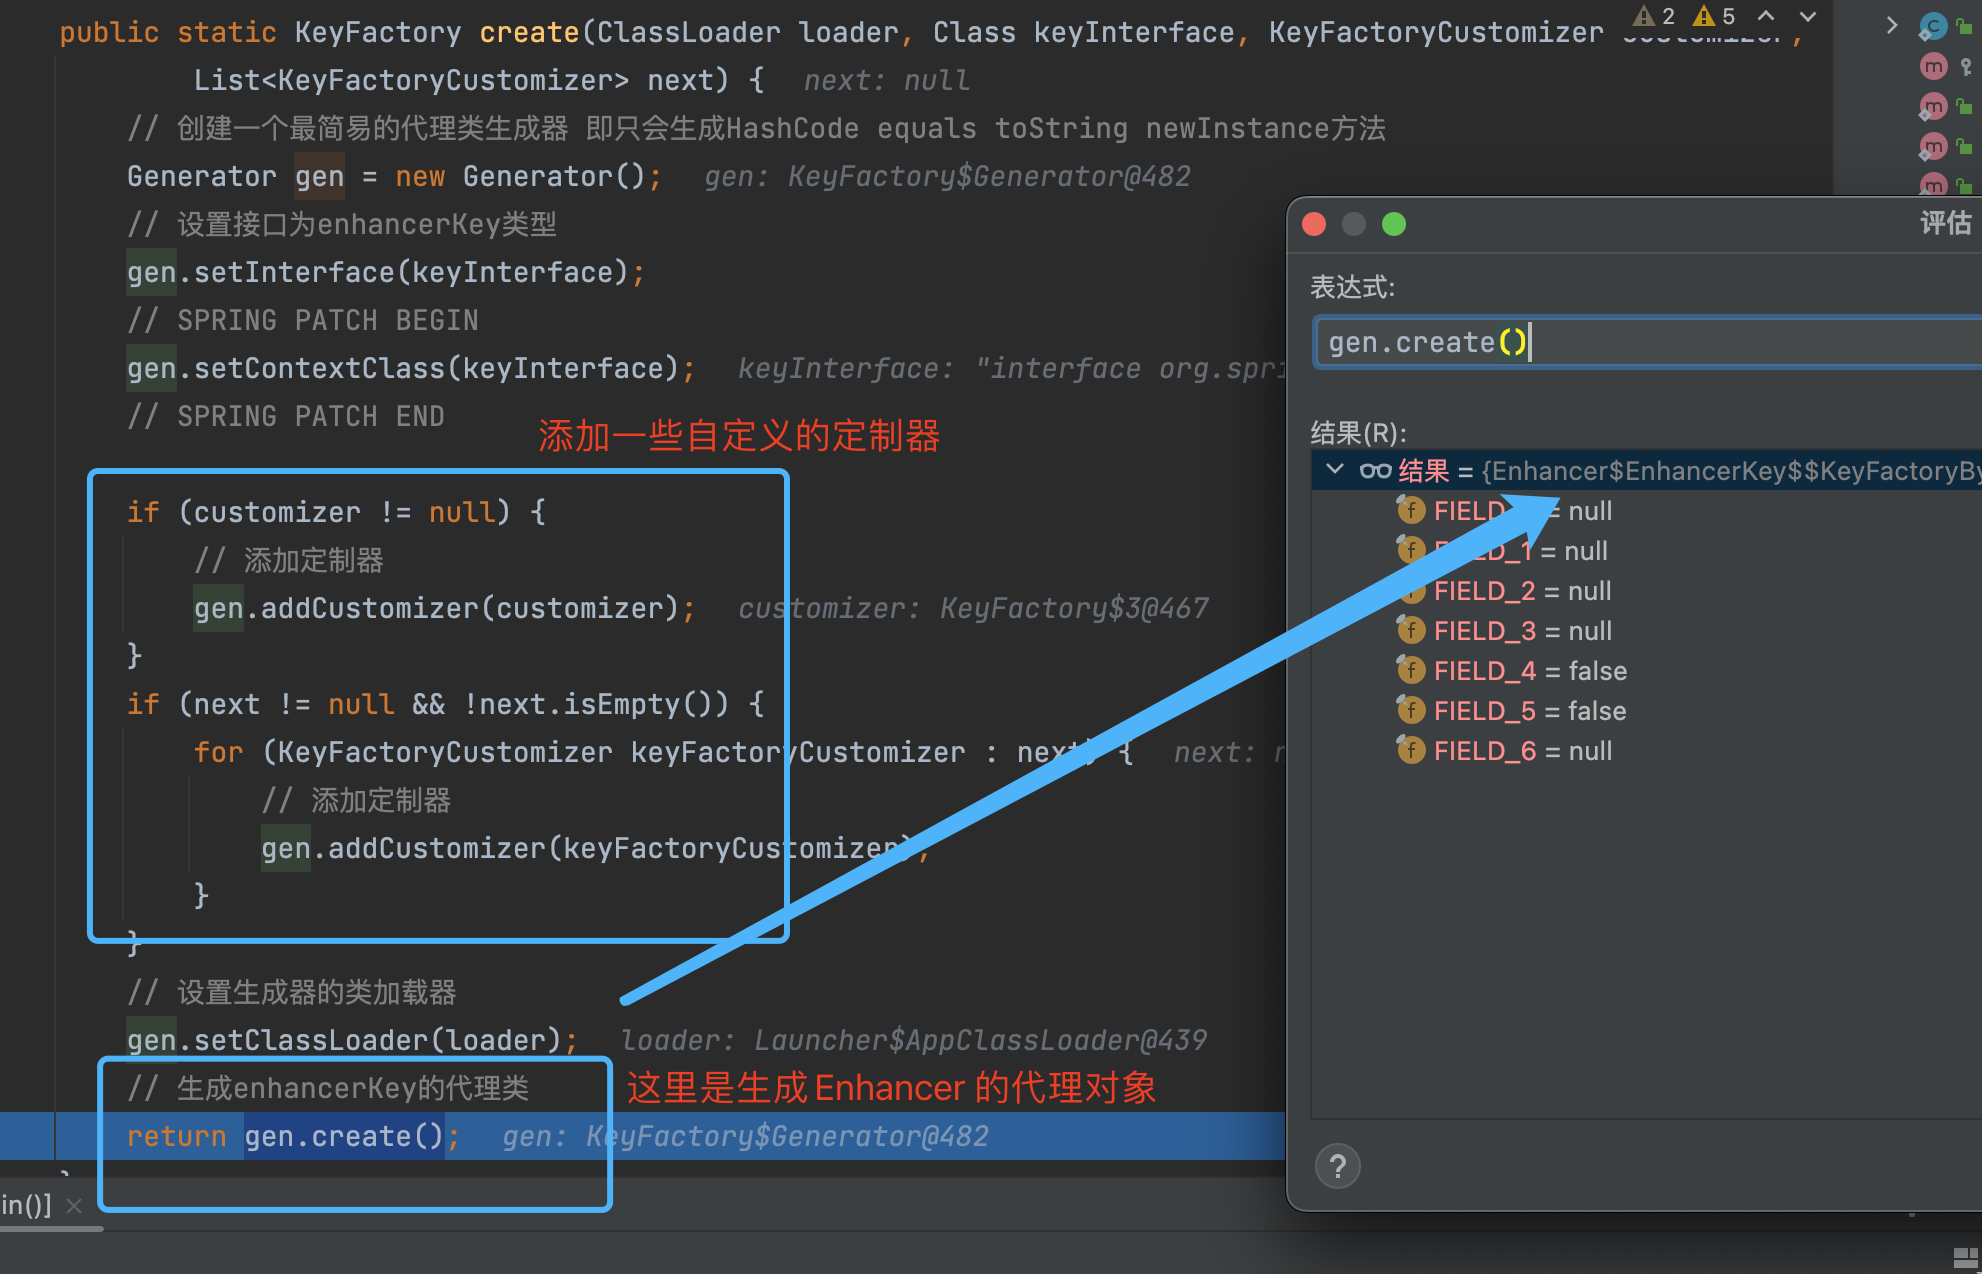Click inline hint 'loader: Launcher$AppClassLoader@439'

point(913,1041)
